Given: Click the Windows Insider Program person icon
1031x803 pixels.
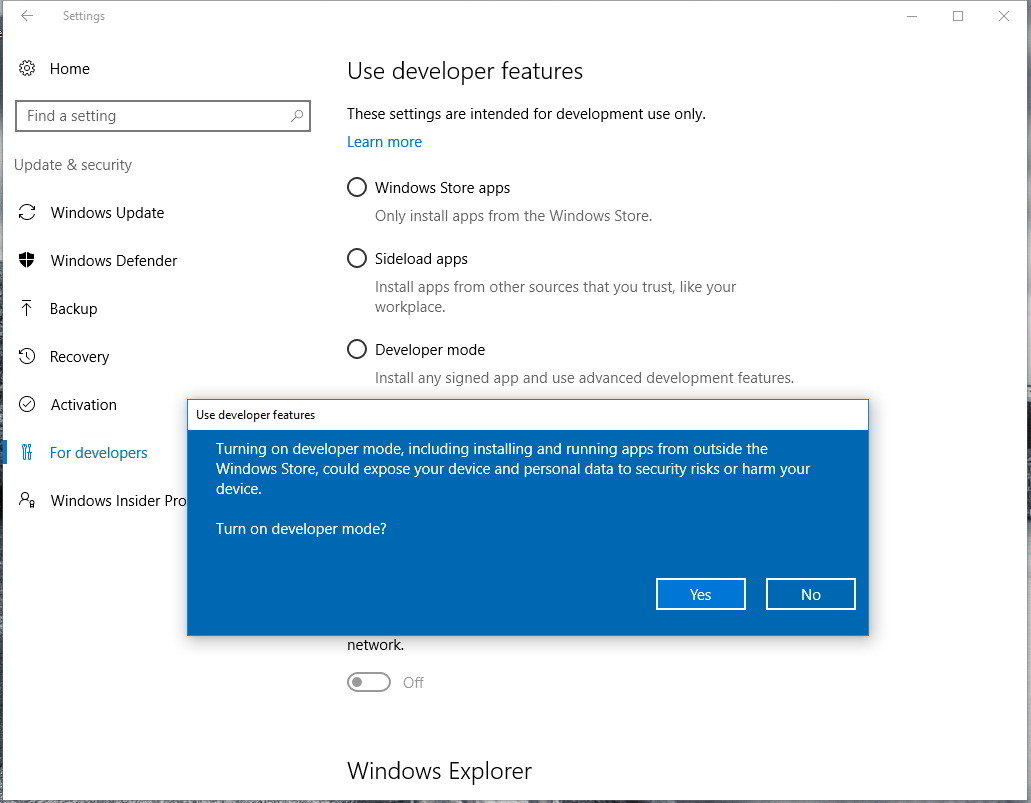Looking at the screenshot, I should click(x=26, y=500).
